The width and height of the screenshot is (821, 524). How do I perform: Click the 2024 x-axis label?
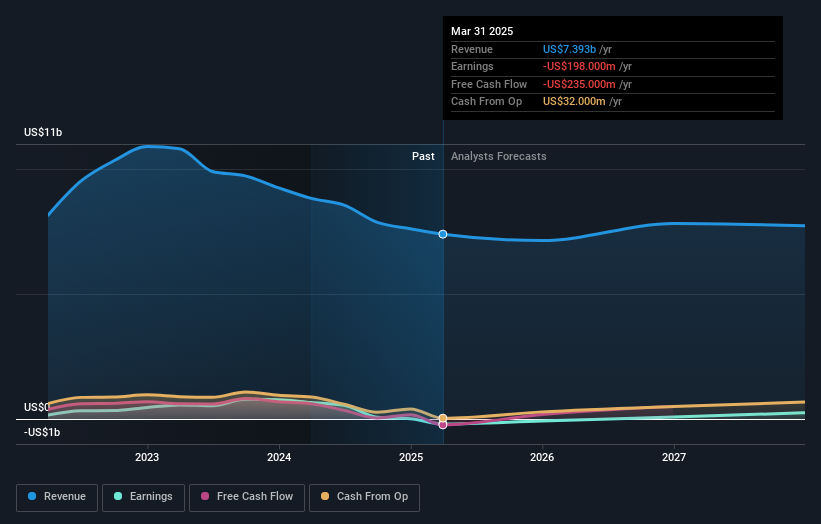tap(279, 457)
